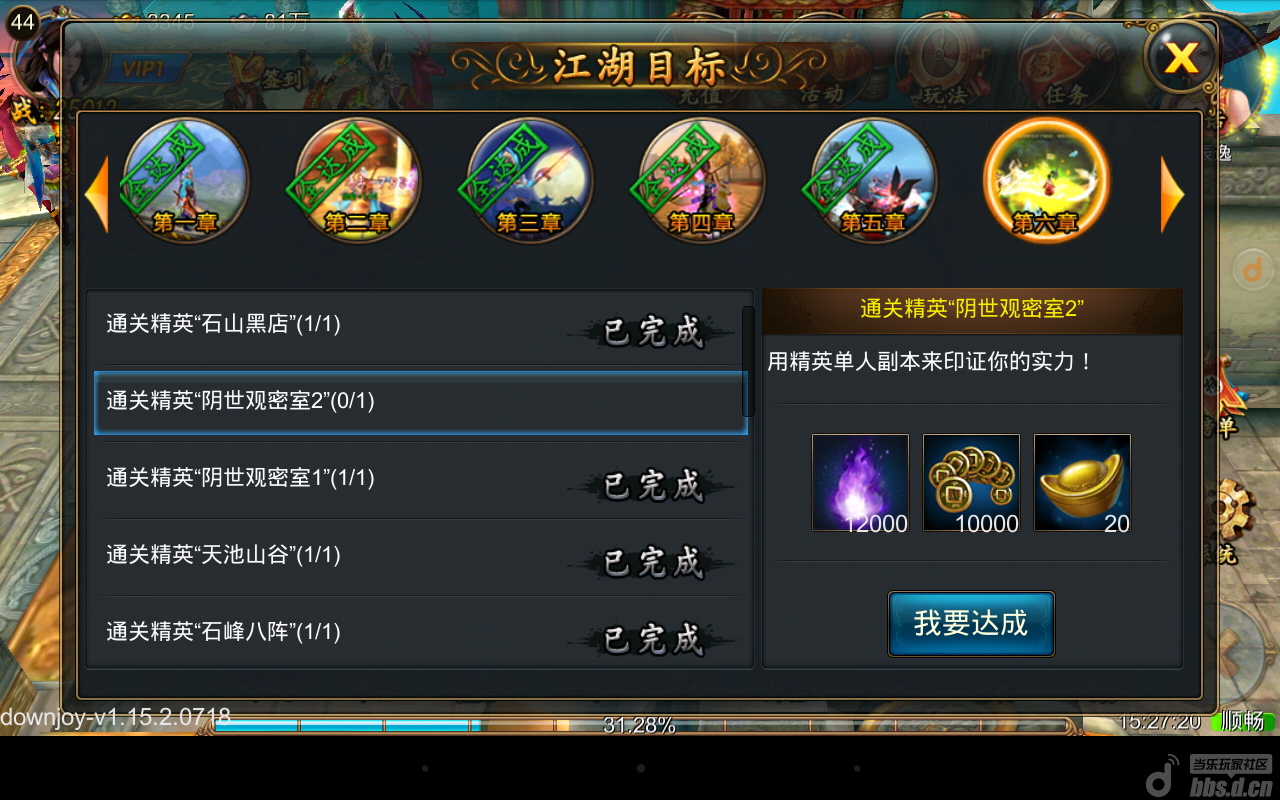The height and width of the screenshot is (800, 1280).
Task: Open the 第三章 chapter medallion
Action: coord(530,181)
